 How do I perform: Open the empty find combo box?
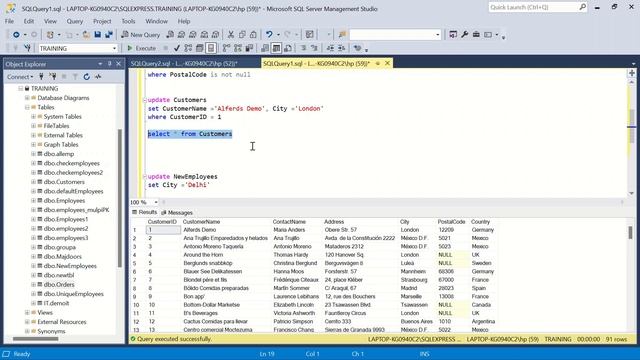[x=395, y=35]
